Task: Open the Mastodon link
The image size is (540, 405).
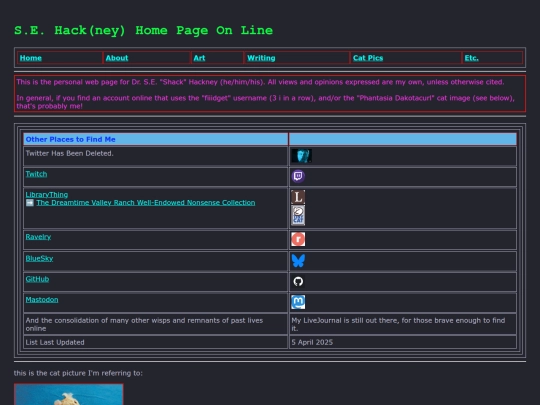Action: tap(42, 300)
